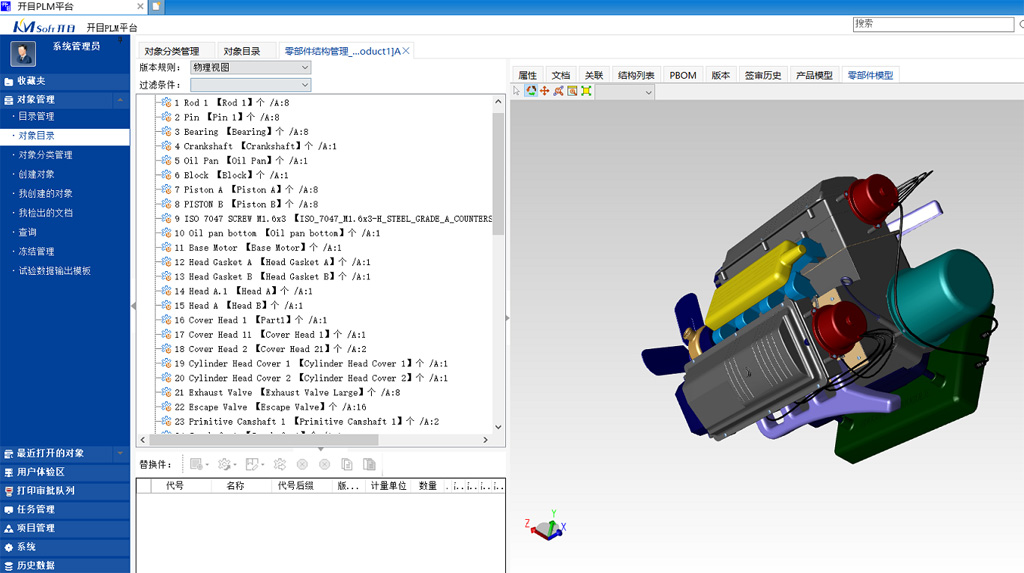Click the 搜索 search input field
Viewport: 1024px width, 573px height.
pos(935,24)
